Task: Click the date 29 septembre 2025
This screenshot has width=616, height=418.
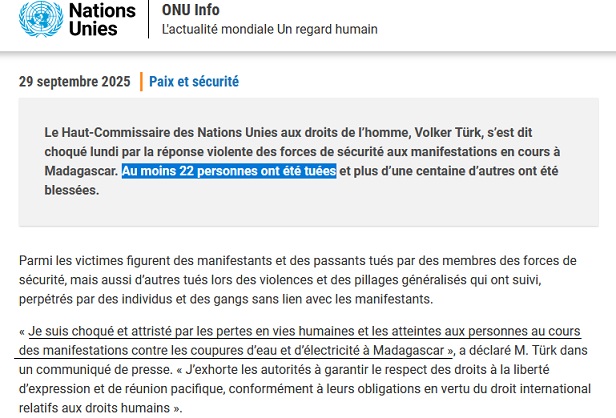Action: [74, 81]
